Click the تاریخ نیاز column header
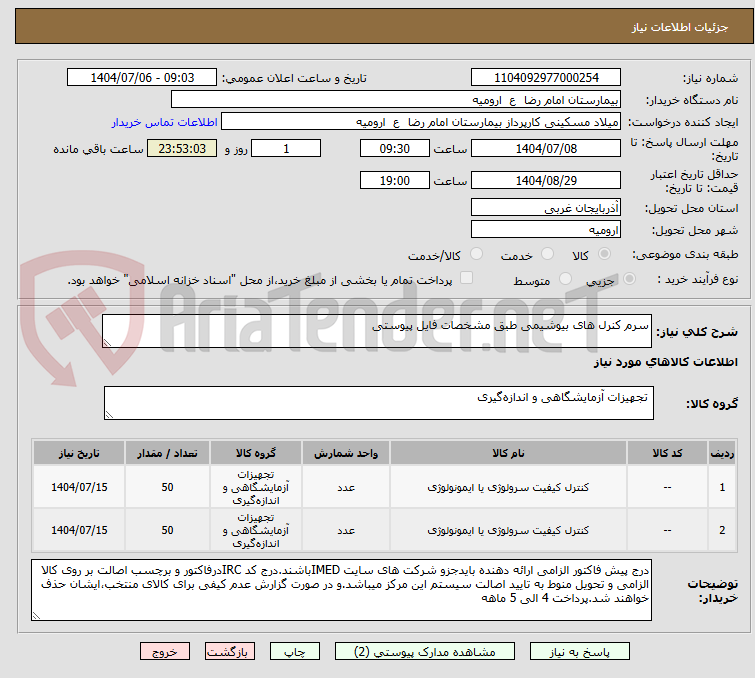Image resolution: width=755 pixels, height=678 pixels. tap(79, 453)
